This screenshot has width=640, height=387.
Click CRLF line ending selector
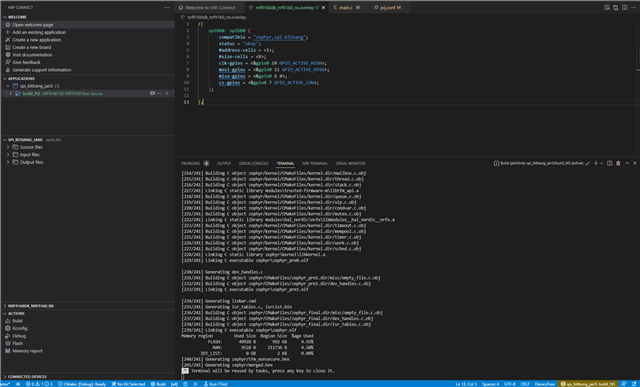(524, 384)
